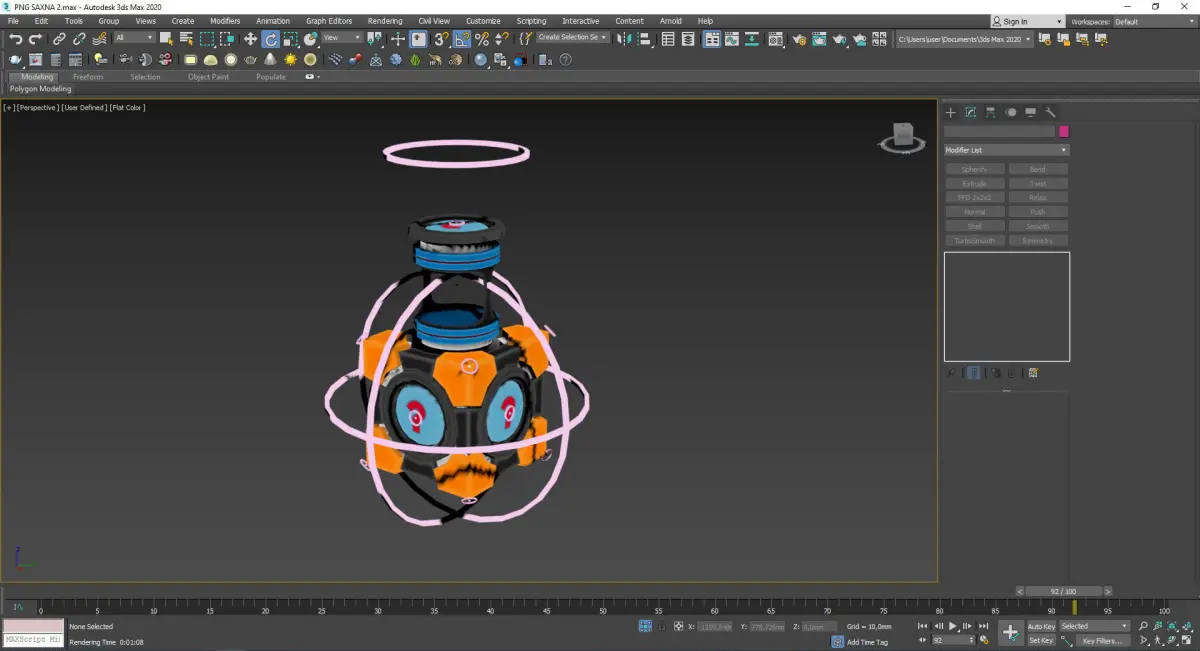Open Rendered Frame Window icon

819,39
